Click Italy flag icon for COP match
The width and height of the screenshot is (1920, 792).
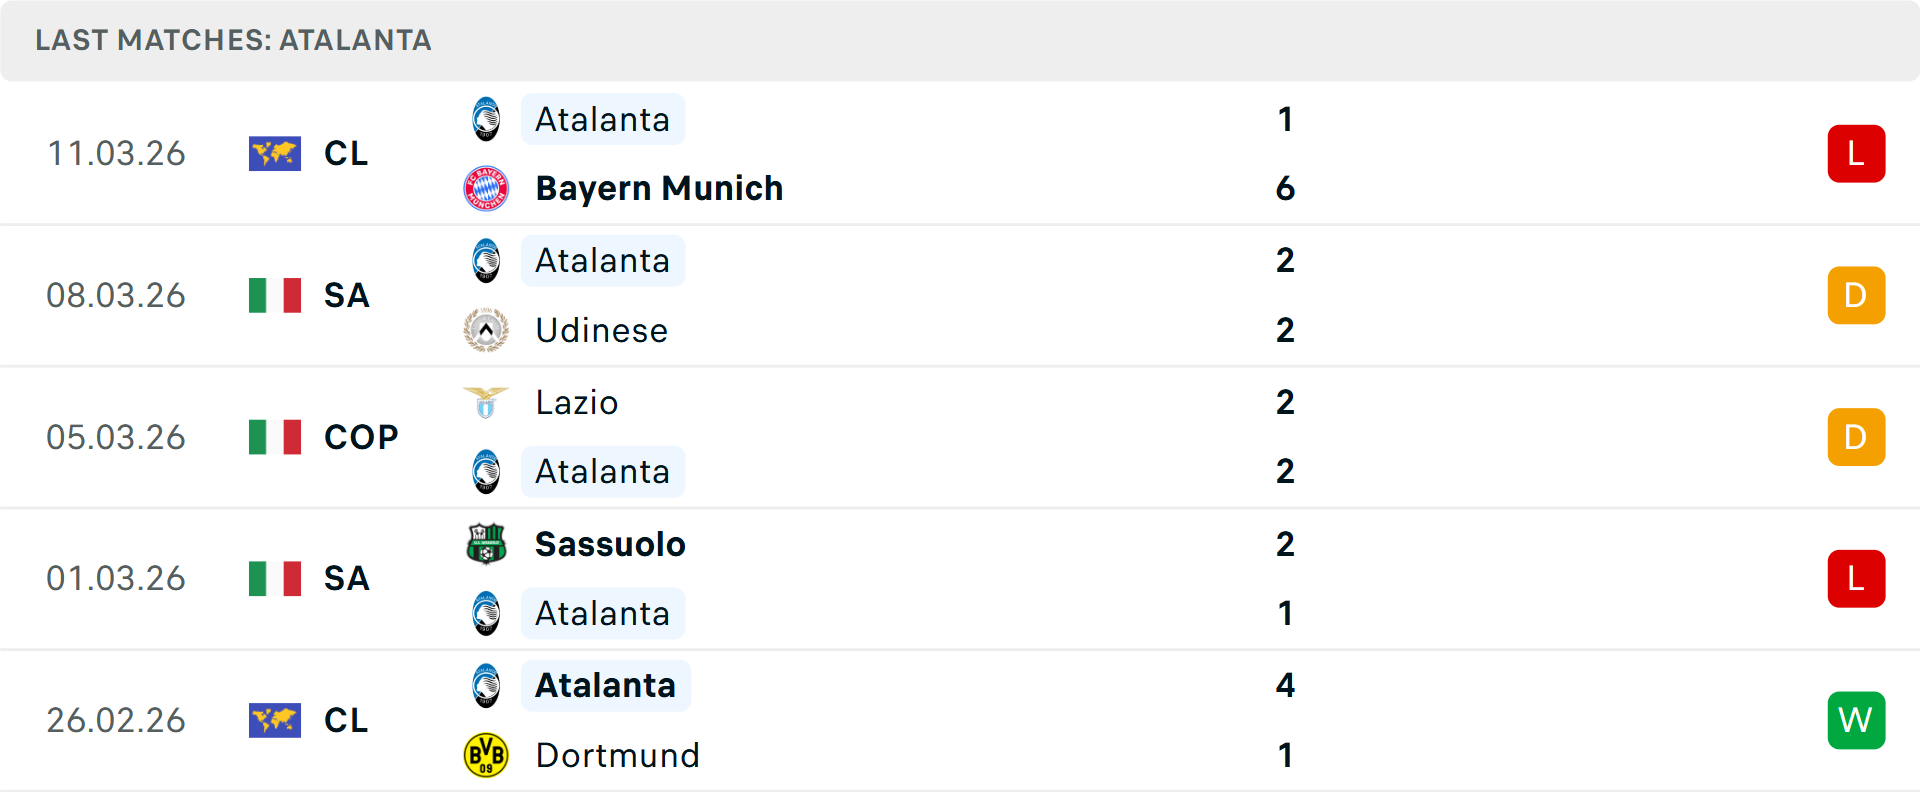tap(275, 437)
